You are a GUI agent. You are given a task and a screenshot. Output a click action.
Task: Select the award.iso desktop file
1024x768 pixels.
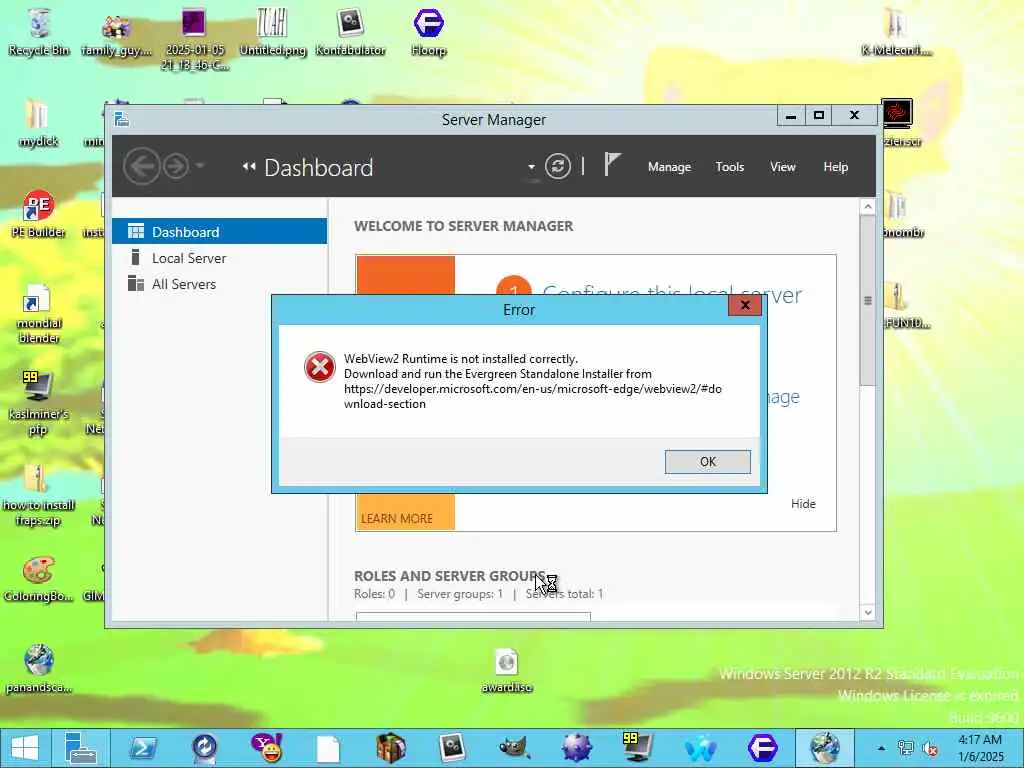507,670
